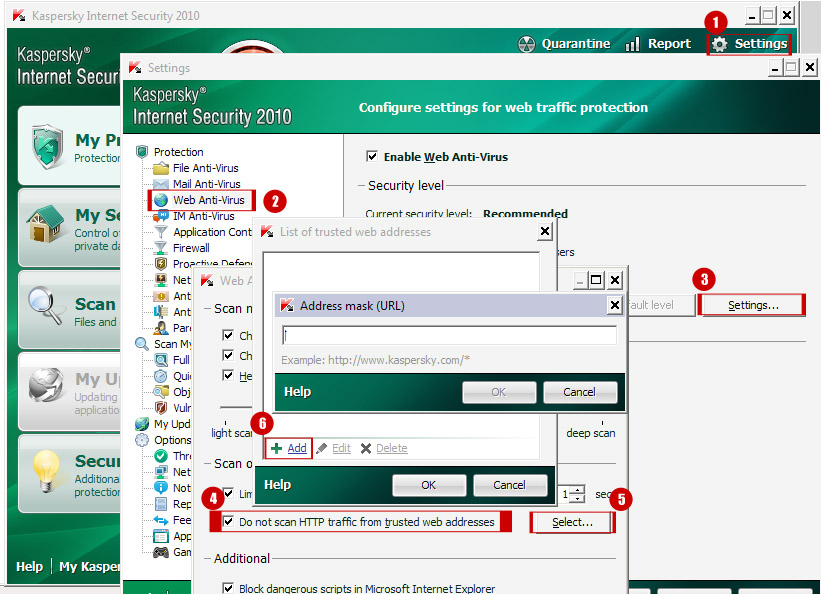Click into the Address mask URL field
The height and width of the screenshot is (594, 821).
click(x=449, y=336)
